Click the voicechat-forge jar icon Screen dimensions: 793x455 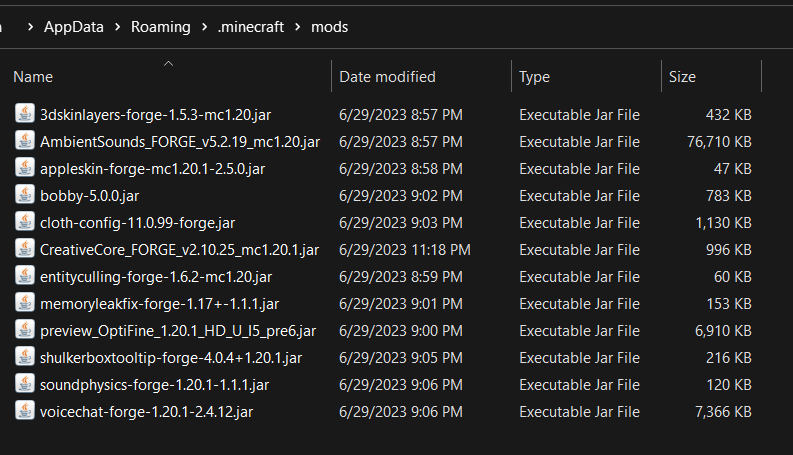(24, 411)
